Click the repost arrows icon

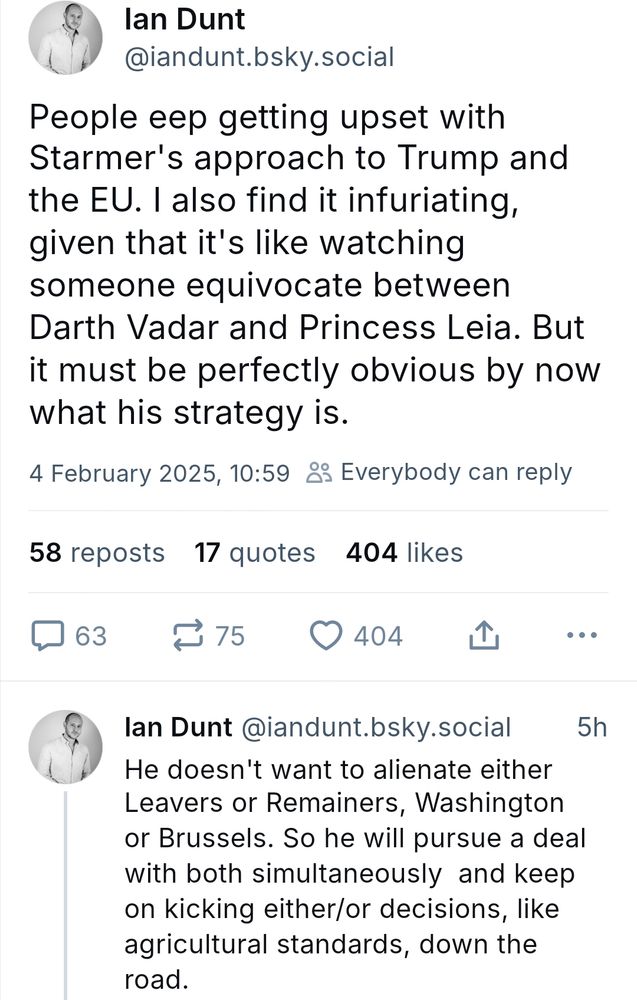187,635
